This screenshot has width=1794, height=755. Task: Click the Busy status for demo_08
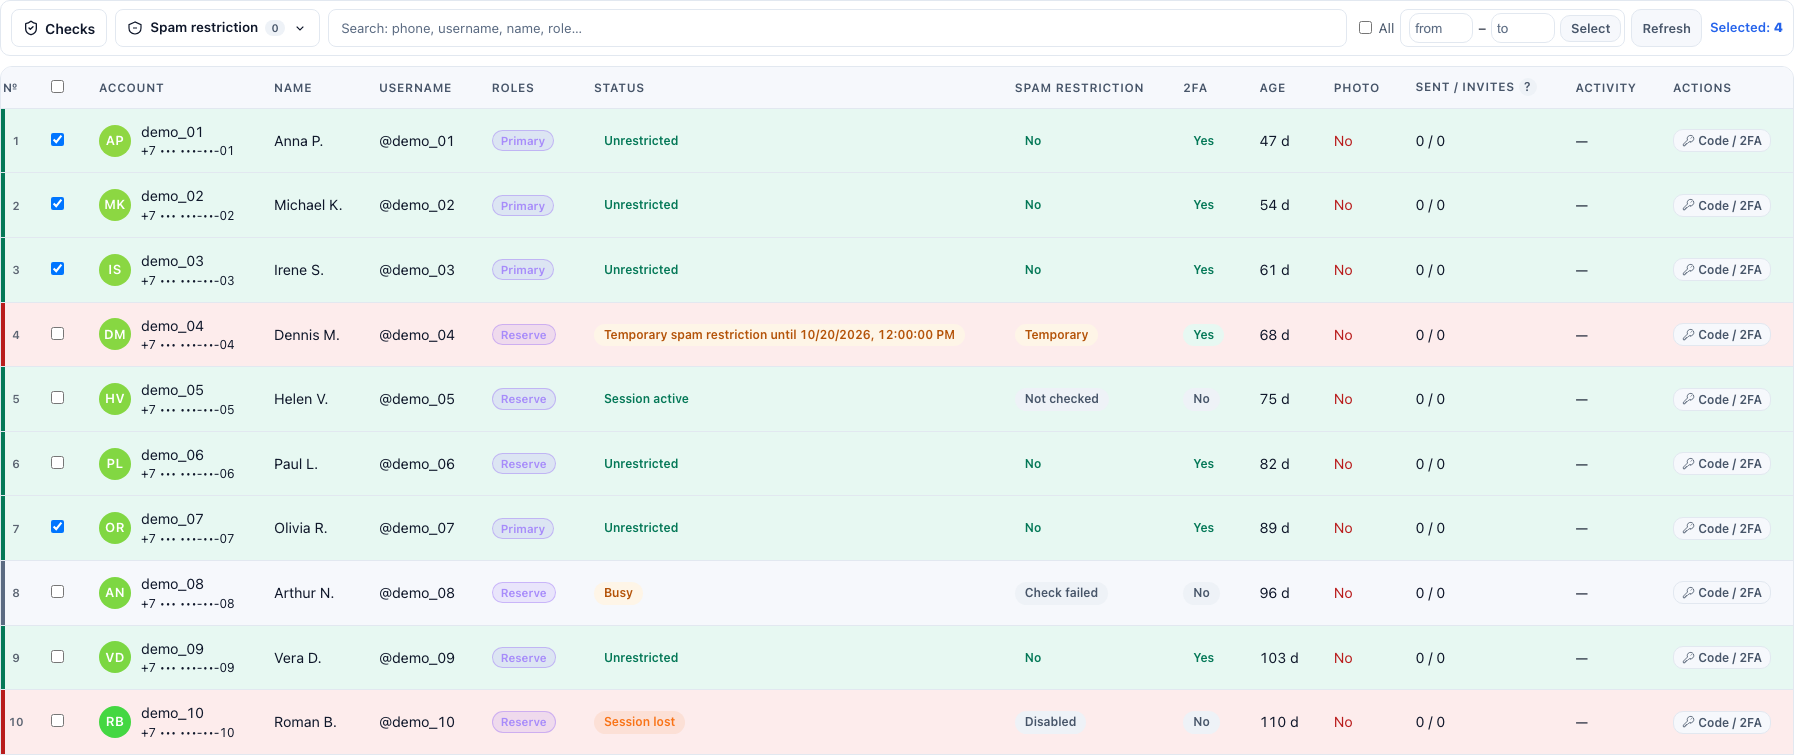618,593
